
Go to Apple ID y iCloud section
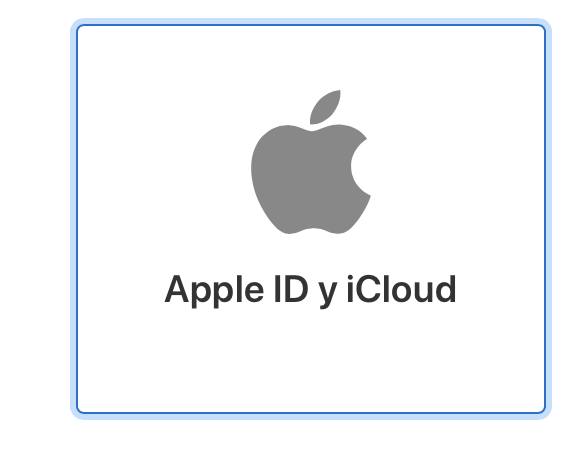click(311, 219)
